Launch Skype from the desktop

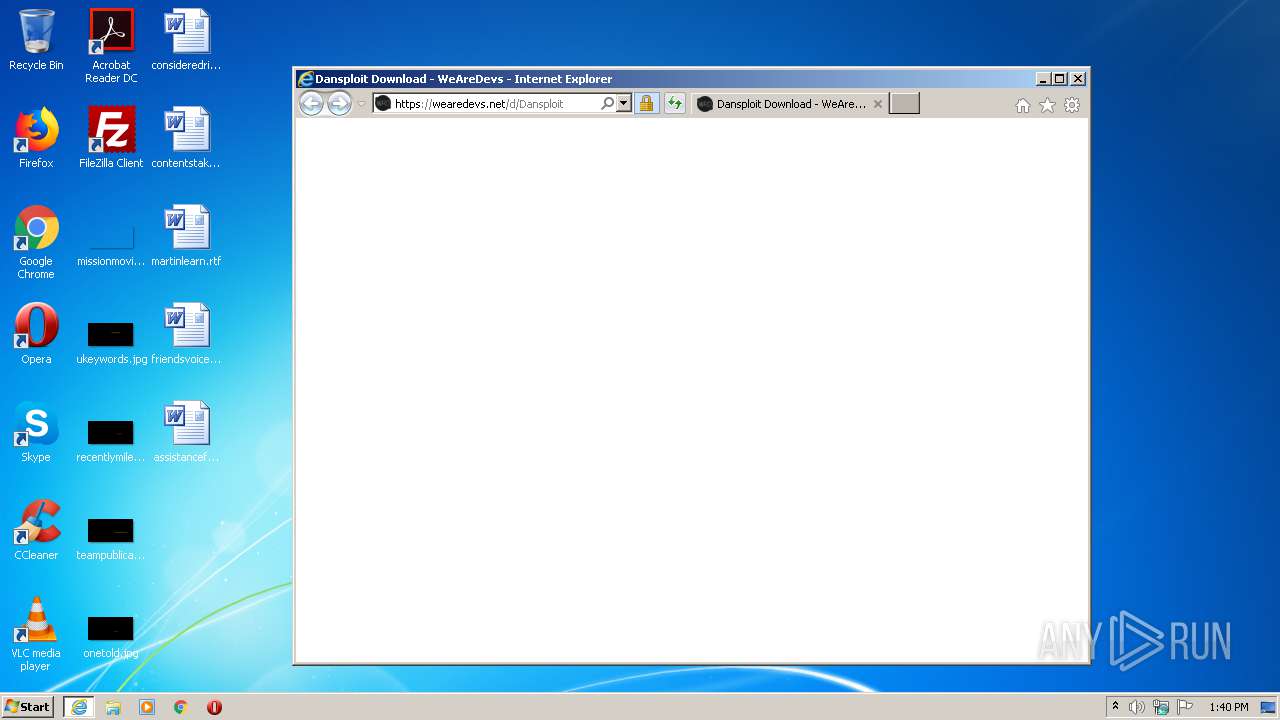pyautogui.click(x=36, y=432)
